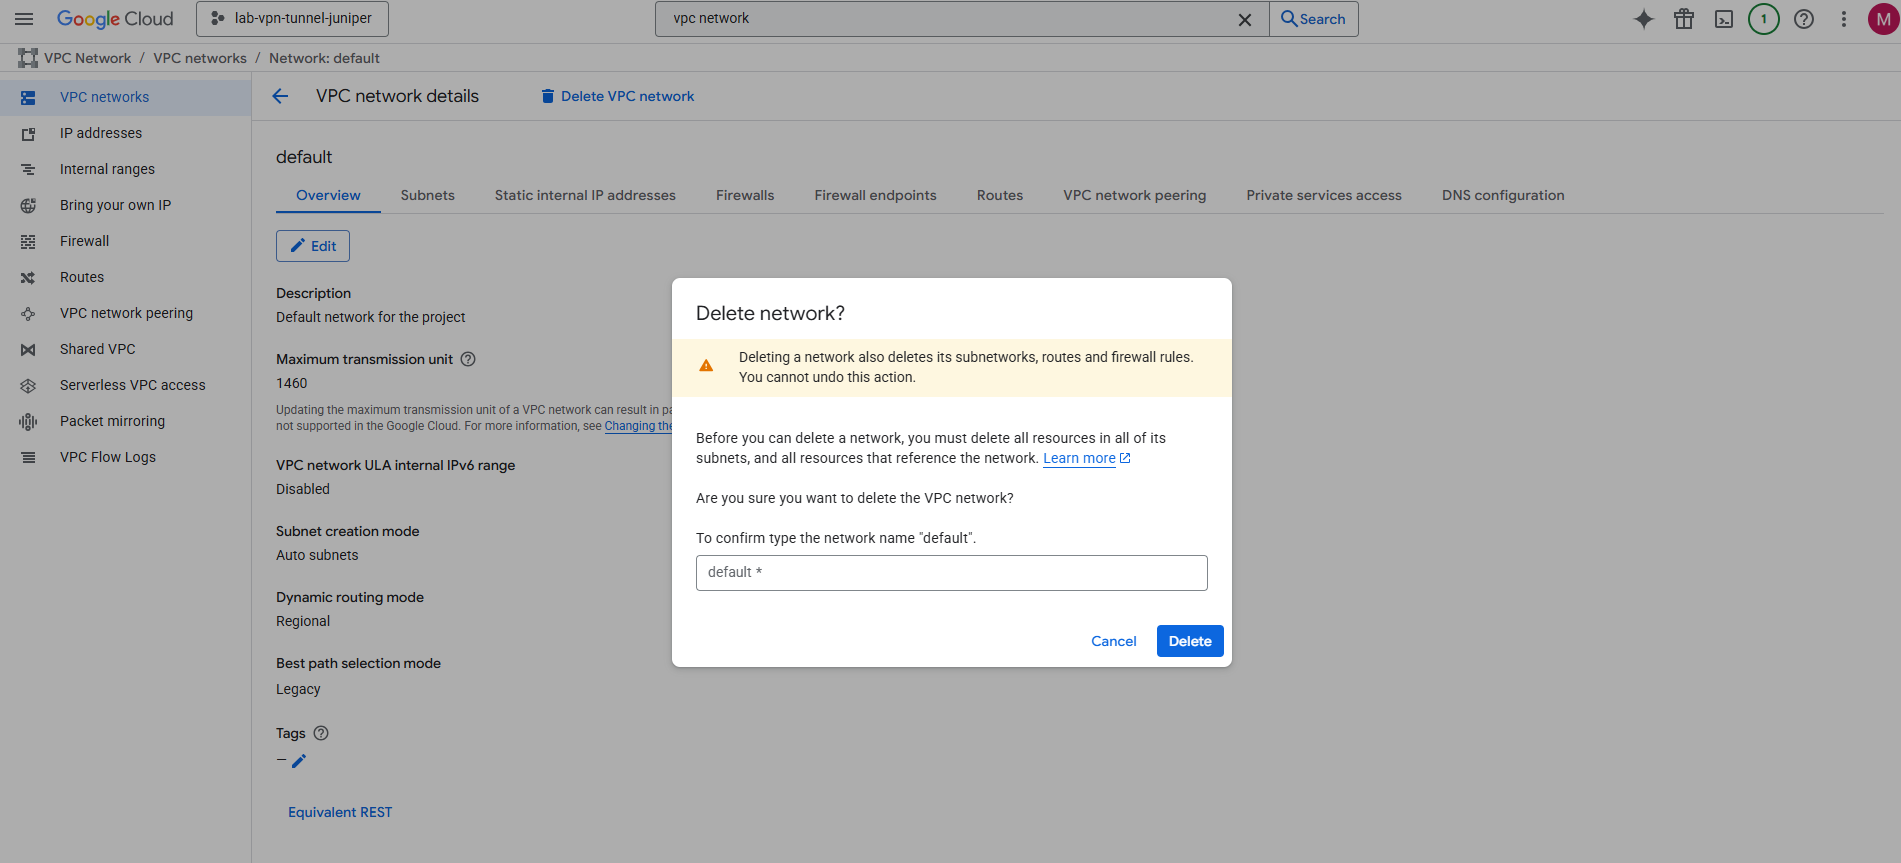Click VPC network peering sidebar icon
The width and height of the screenshot is (1901, 863).
coord(28,313)
